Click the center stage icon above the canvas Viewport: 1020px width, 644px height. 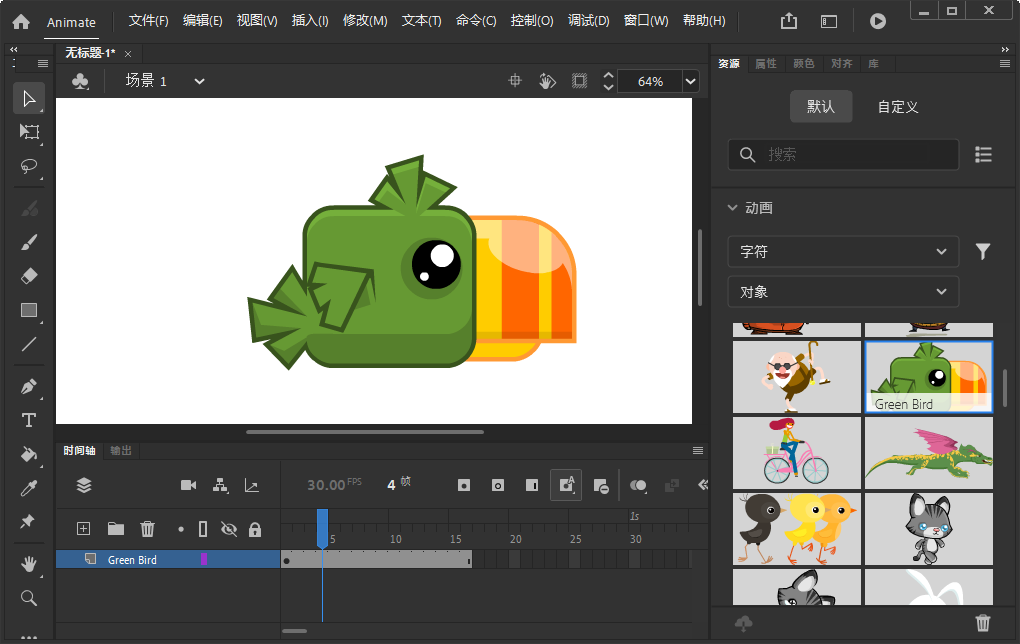(x=514, y=80)
